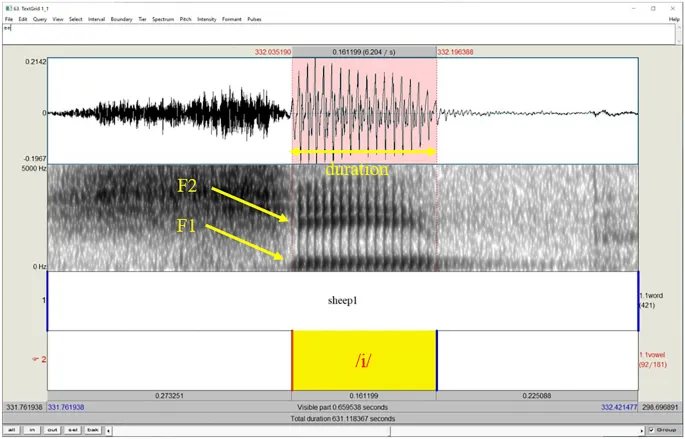Viewport: 685px width, 439px height.
Task: Play the visible part 0.659538 seconds bar
Action: point(342,408)
